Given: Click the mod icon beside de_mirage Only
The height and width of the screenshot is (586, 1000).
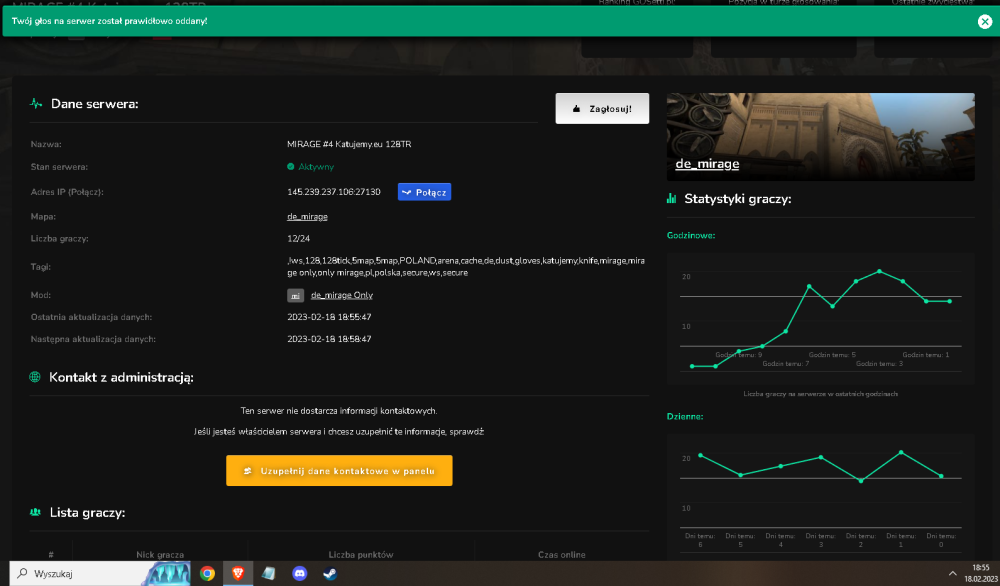Looking at the screenshot, I should click(x=295, y=295).
